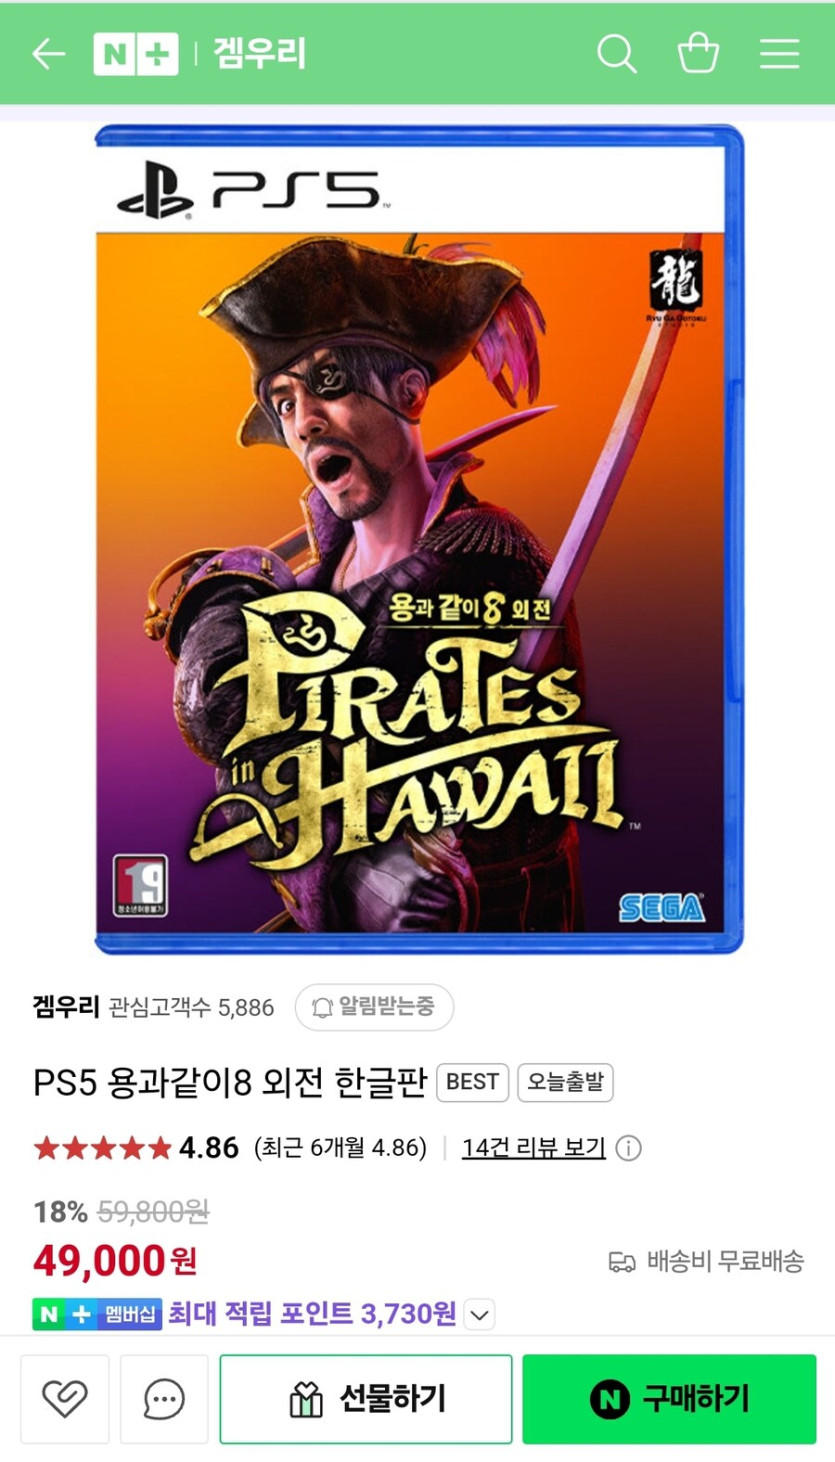Screen dimensions: 835x1462
Task: Tap the green 구매하기 buy button
Action: pos(669,1399)
